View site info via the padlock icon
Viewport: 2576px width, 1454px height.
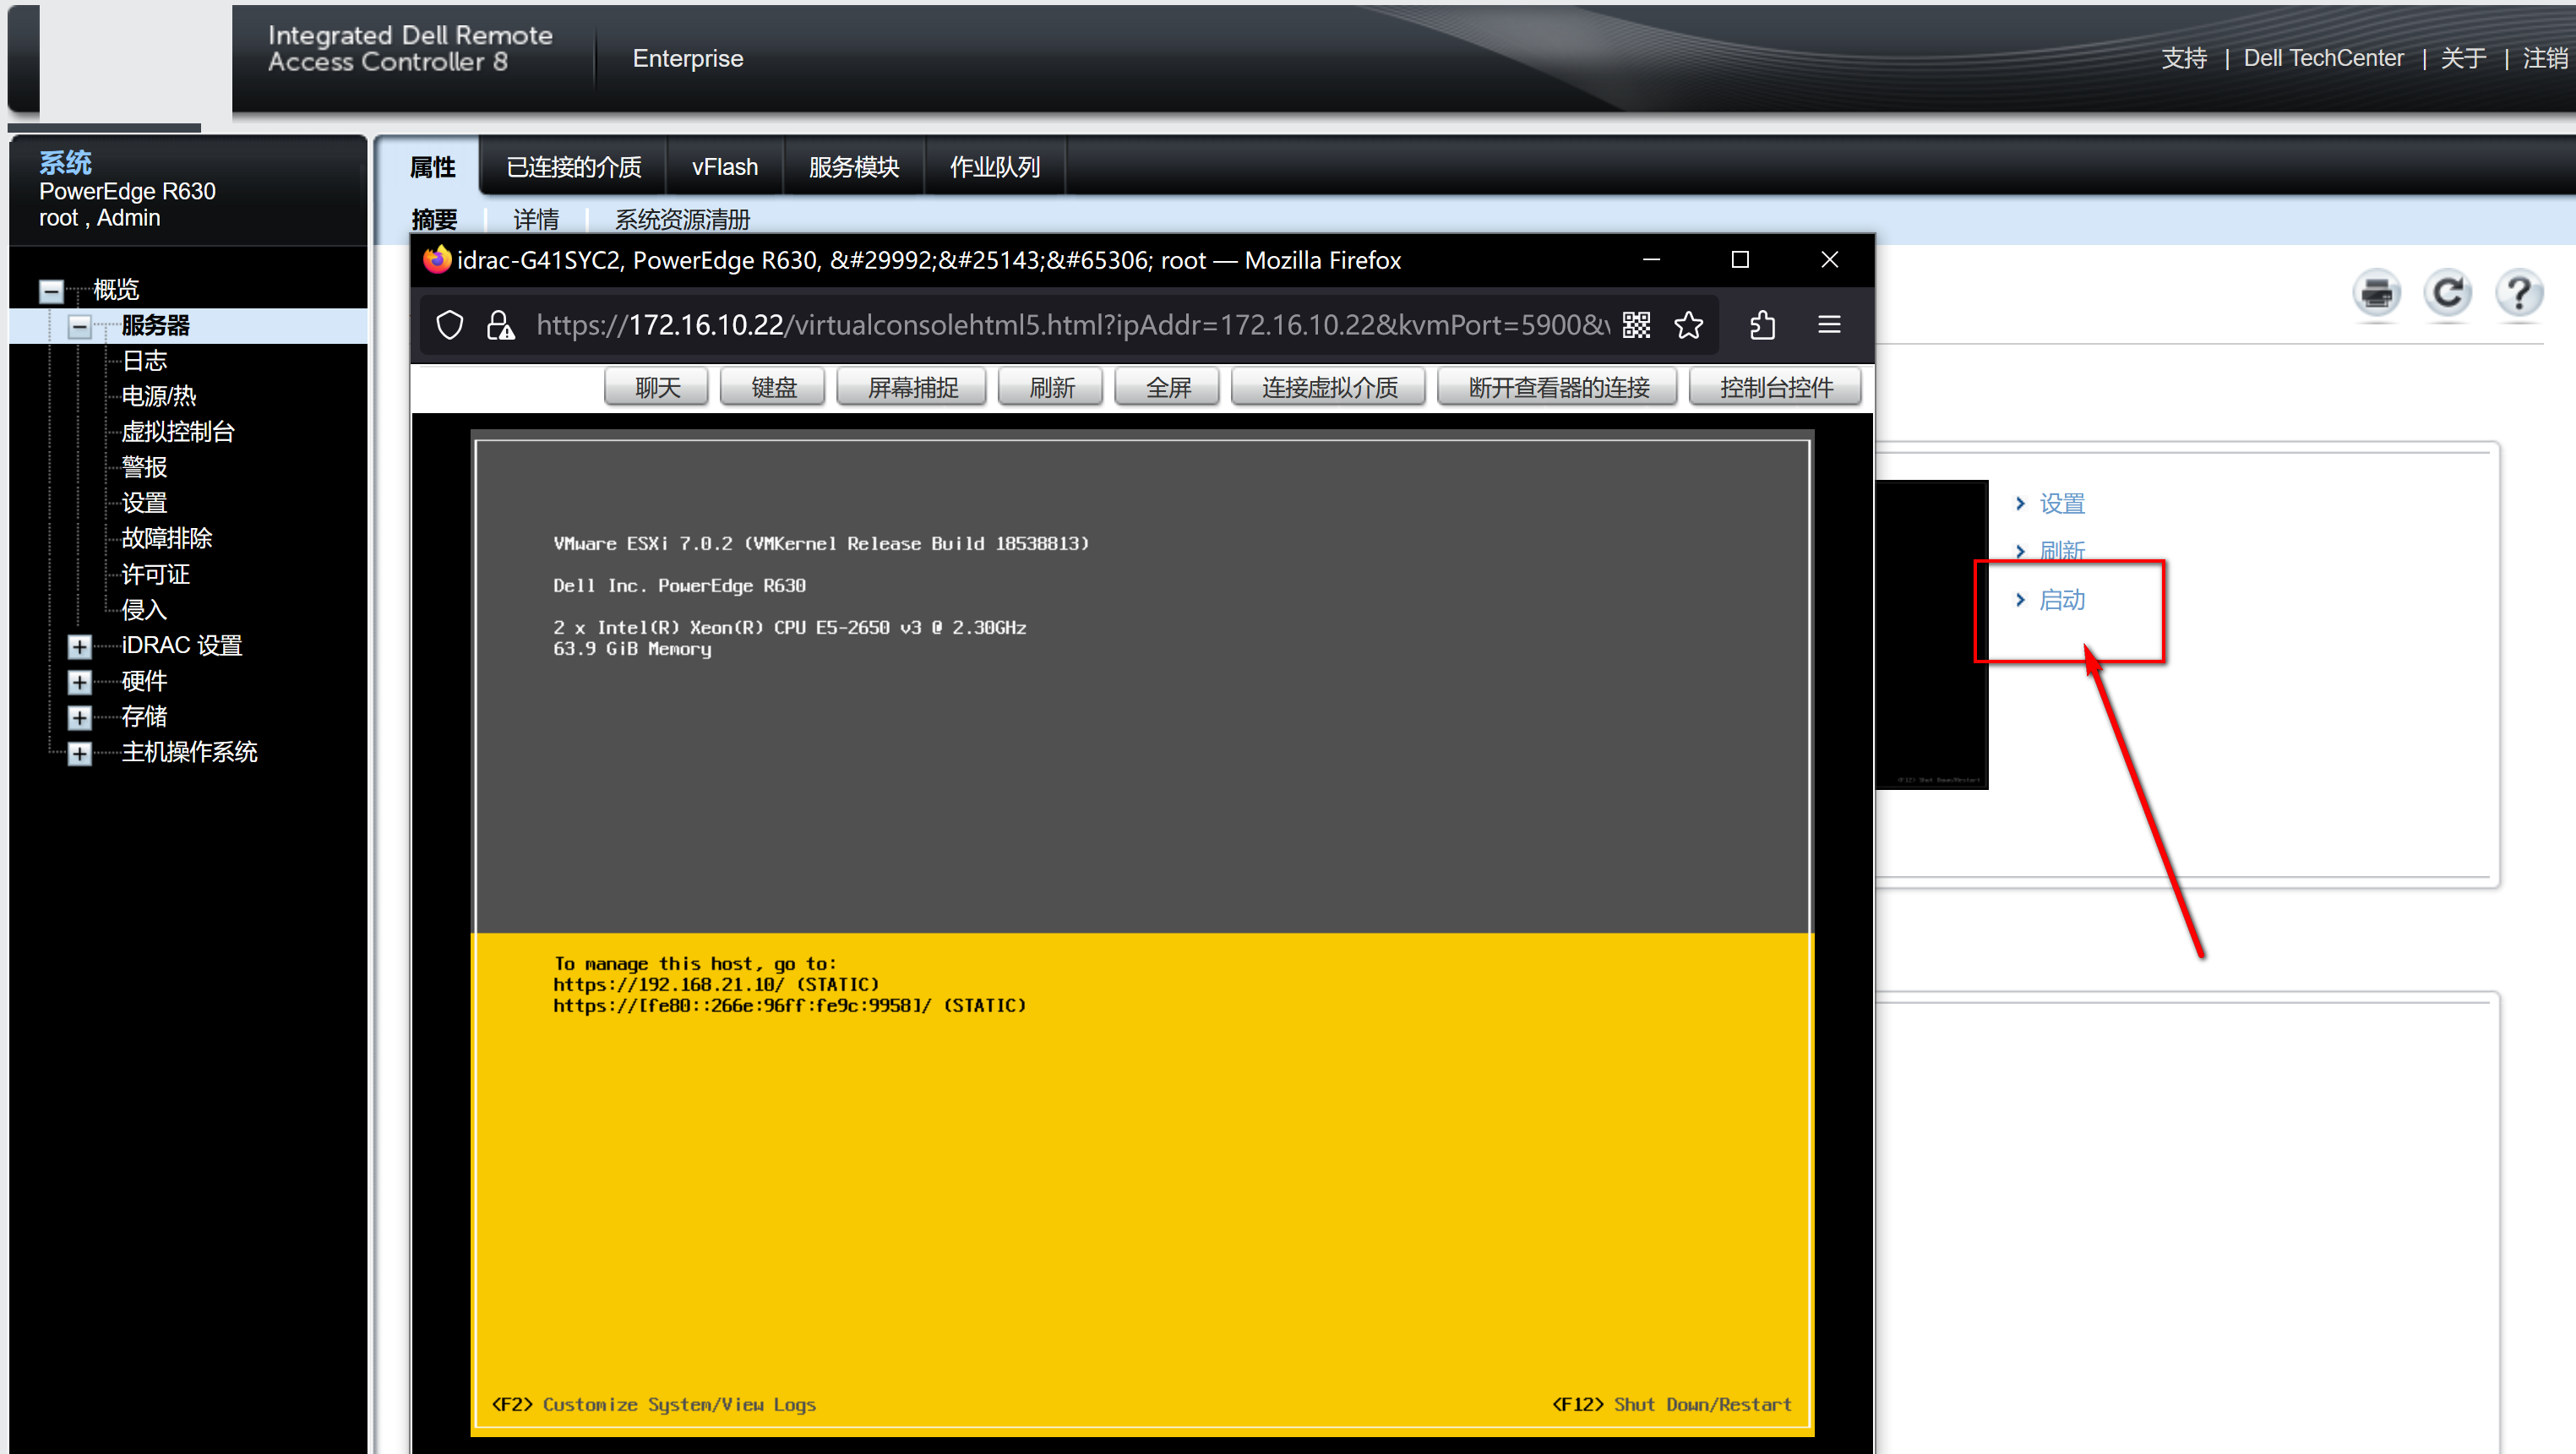pos(499,325)
